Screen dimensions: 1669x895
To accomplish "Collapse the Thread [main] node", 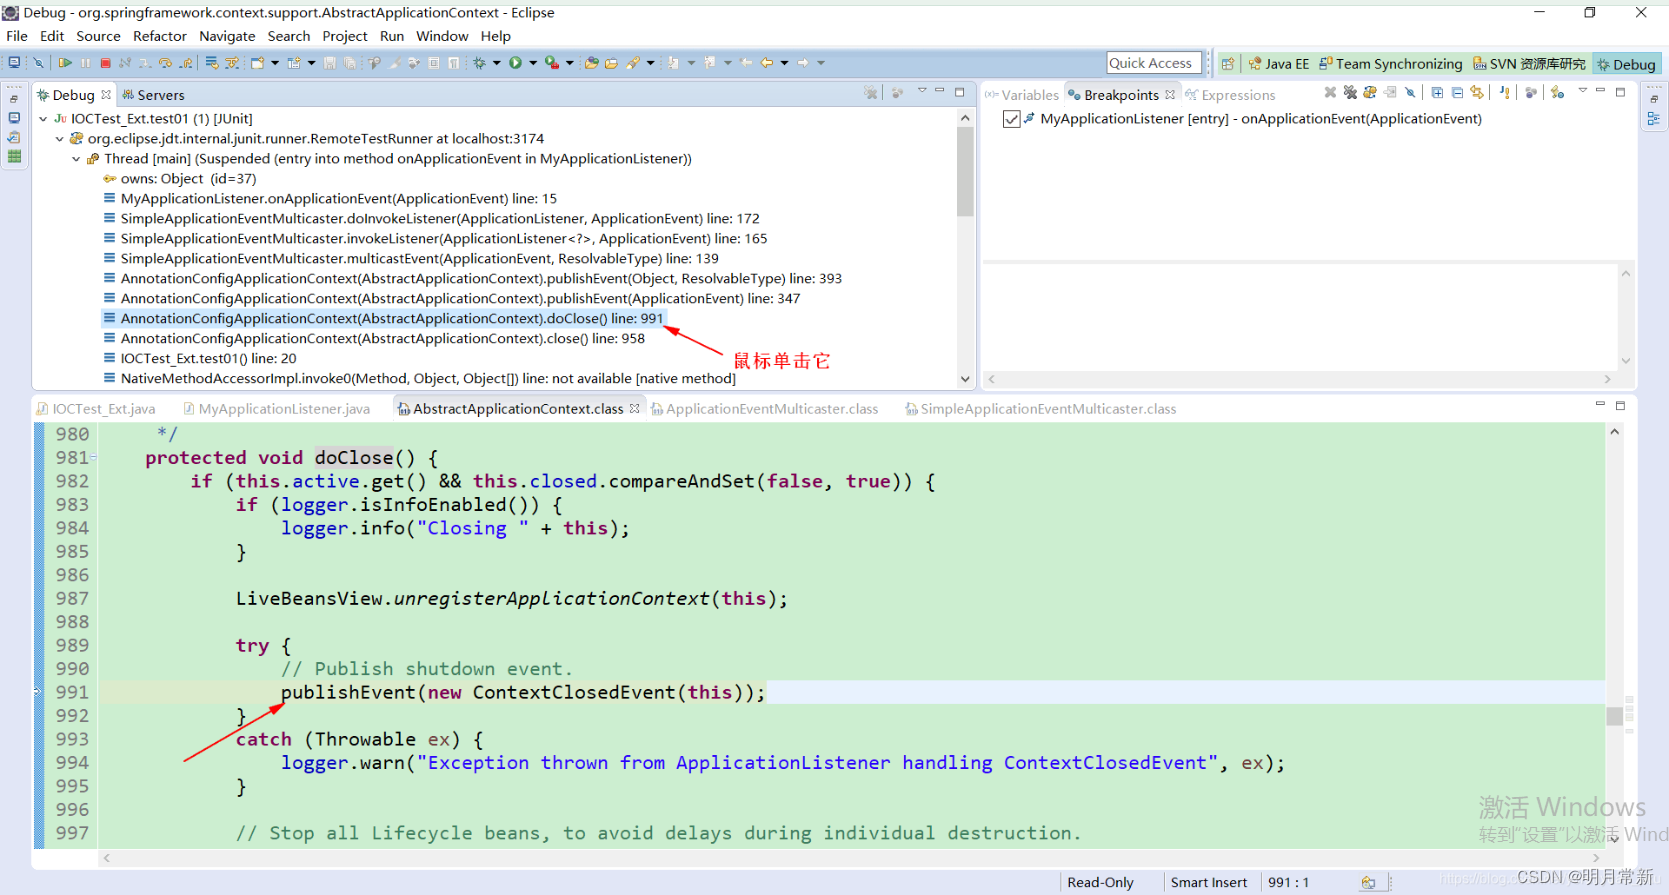I will point(76,158).
